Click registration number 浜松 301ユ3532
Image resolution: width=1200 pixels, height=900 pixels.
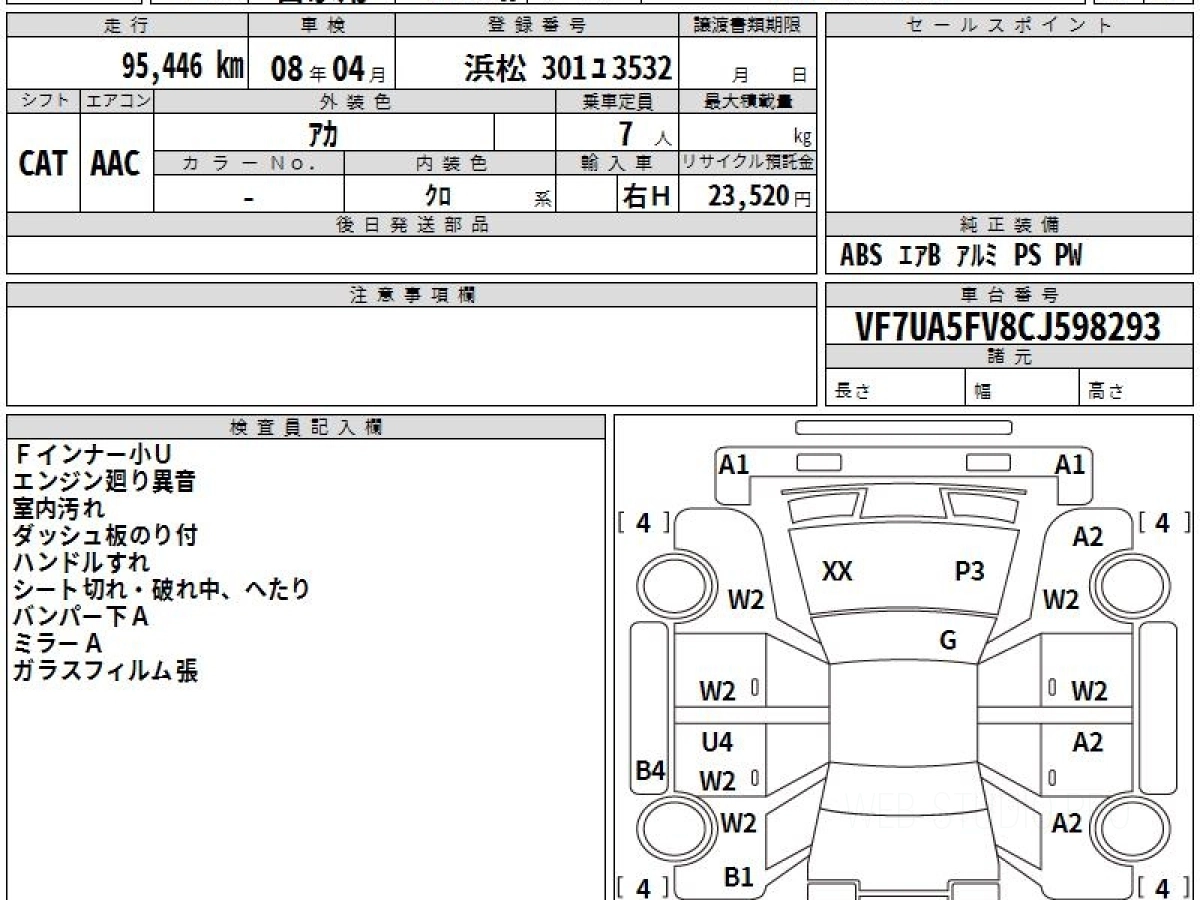[568, 68]
